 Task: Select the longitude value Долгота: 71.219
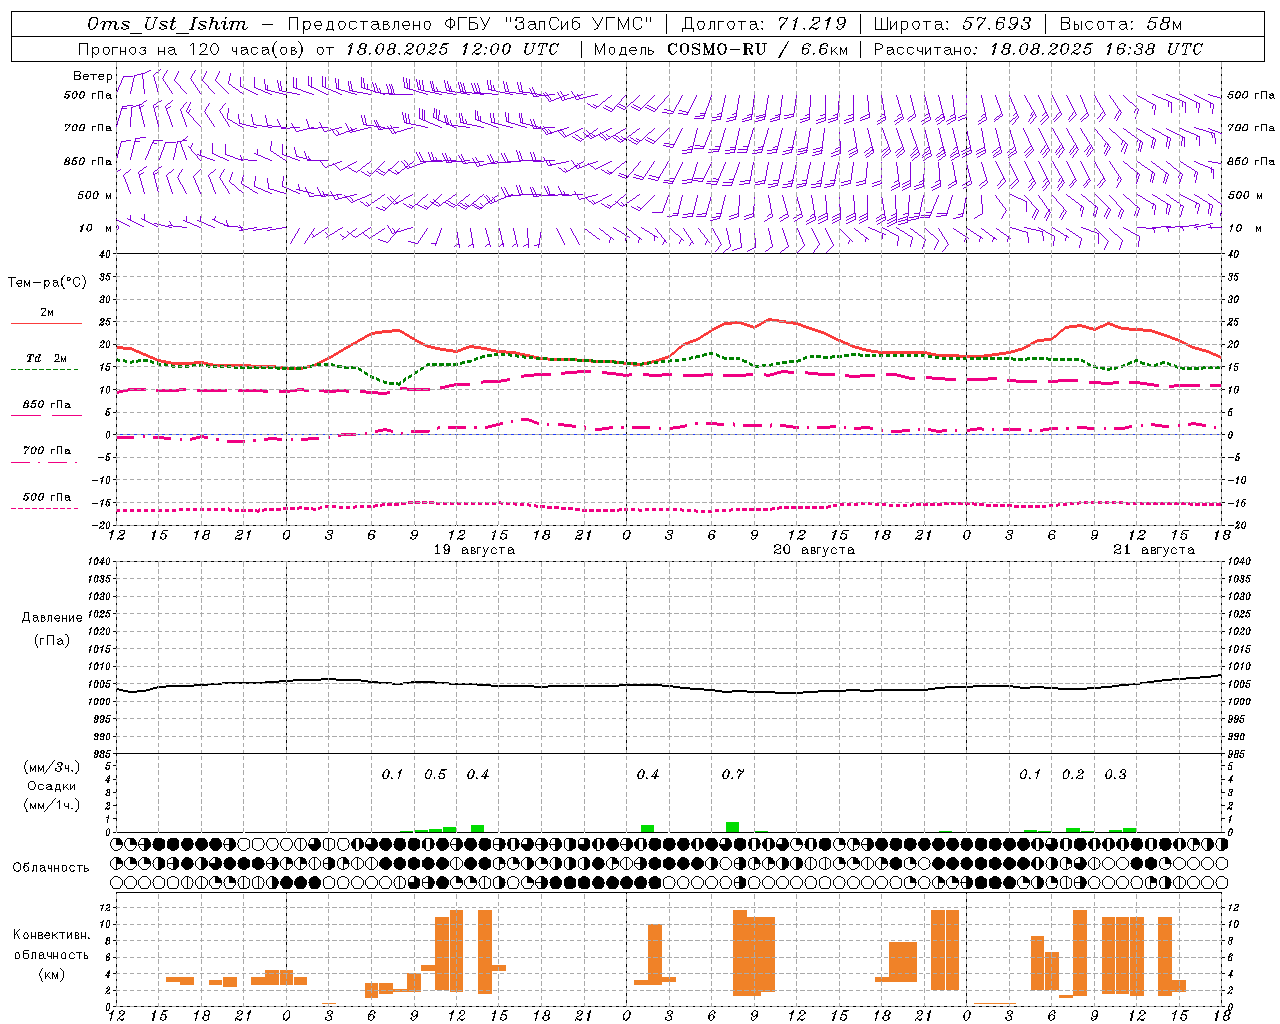tap(765, 24)
